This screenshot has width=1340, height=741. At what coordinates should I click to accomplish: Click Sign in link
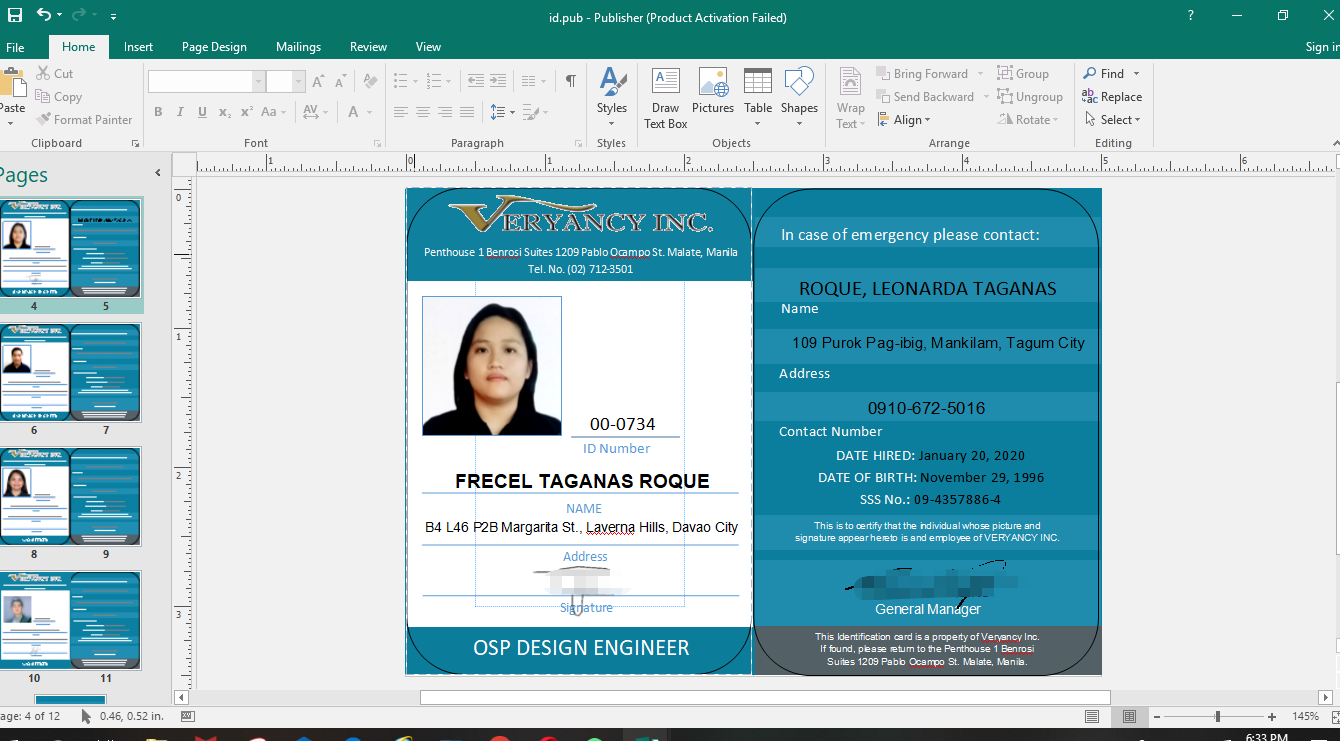click(1322, 47)
